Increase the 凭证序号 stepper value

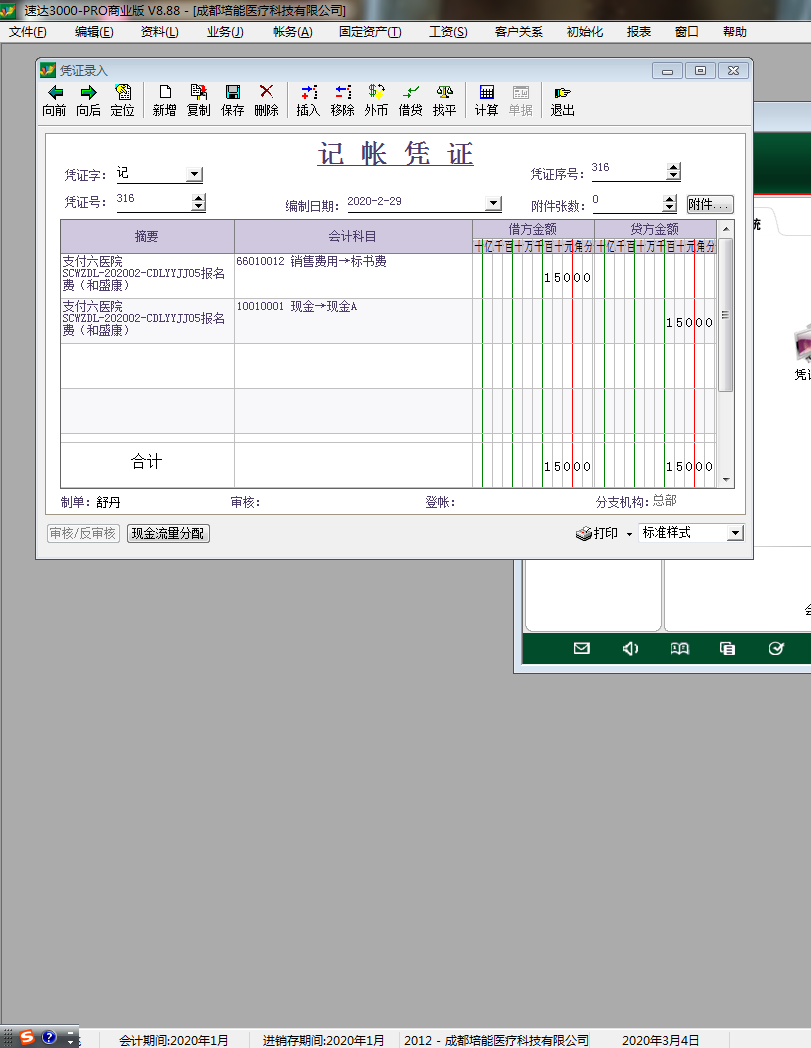(x=673, y=168)
